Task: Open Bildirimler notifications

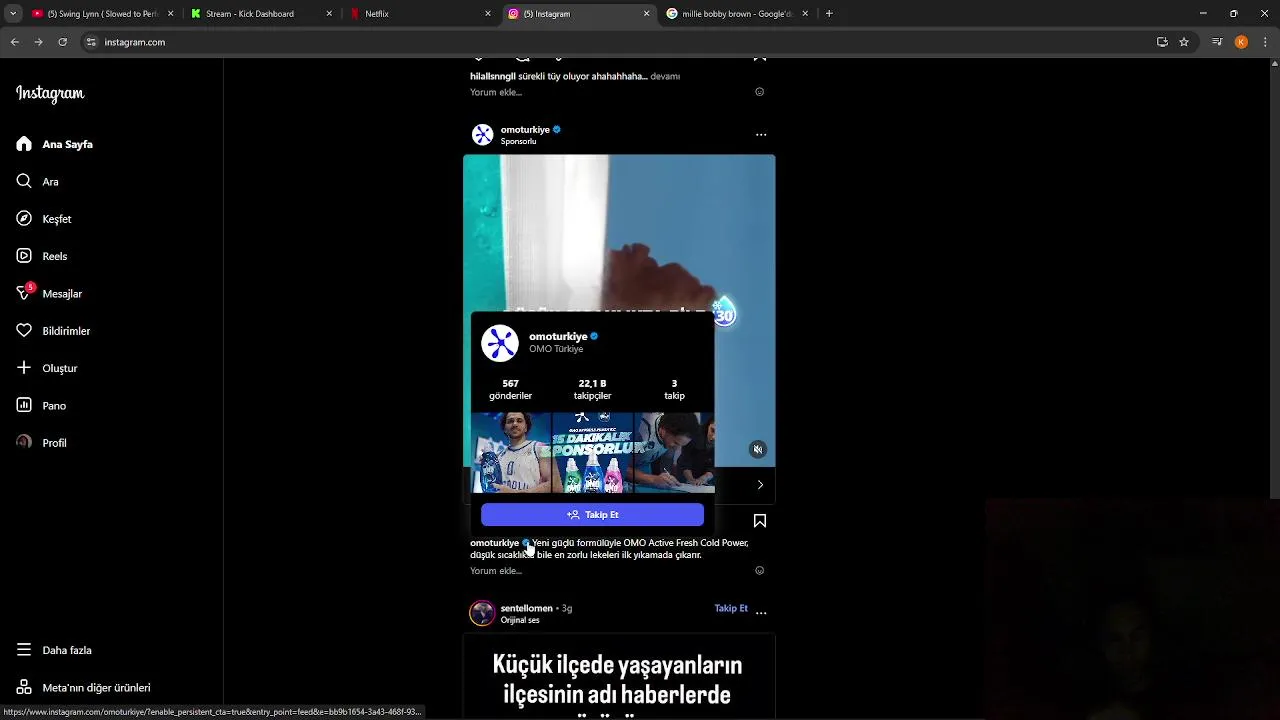Action: 54,331
